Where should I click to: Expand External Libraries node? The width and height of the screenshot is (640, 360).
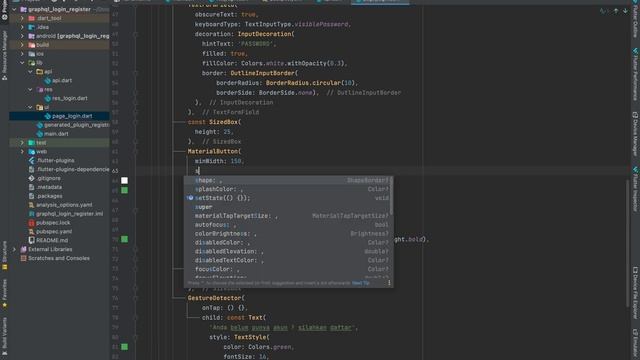point(14,249)
